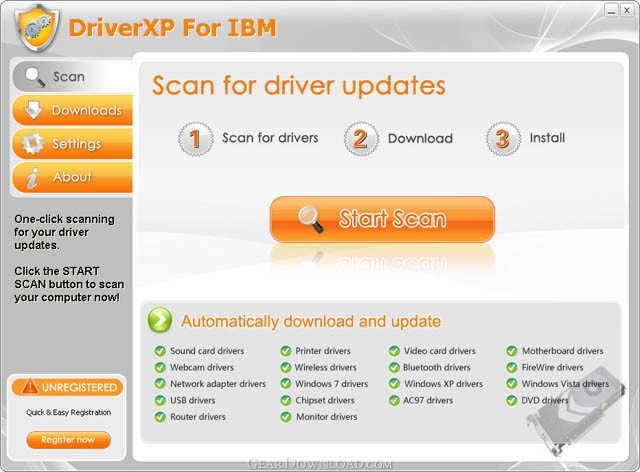
Task: Click the 'Motherboard drivers' text
Action: pyautogui.click(x=562, y=351)
